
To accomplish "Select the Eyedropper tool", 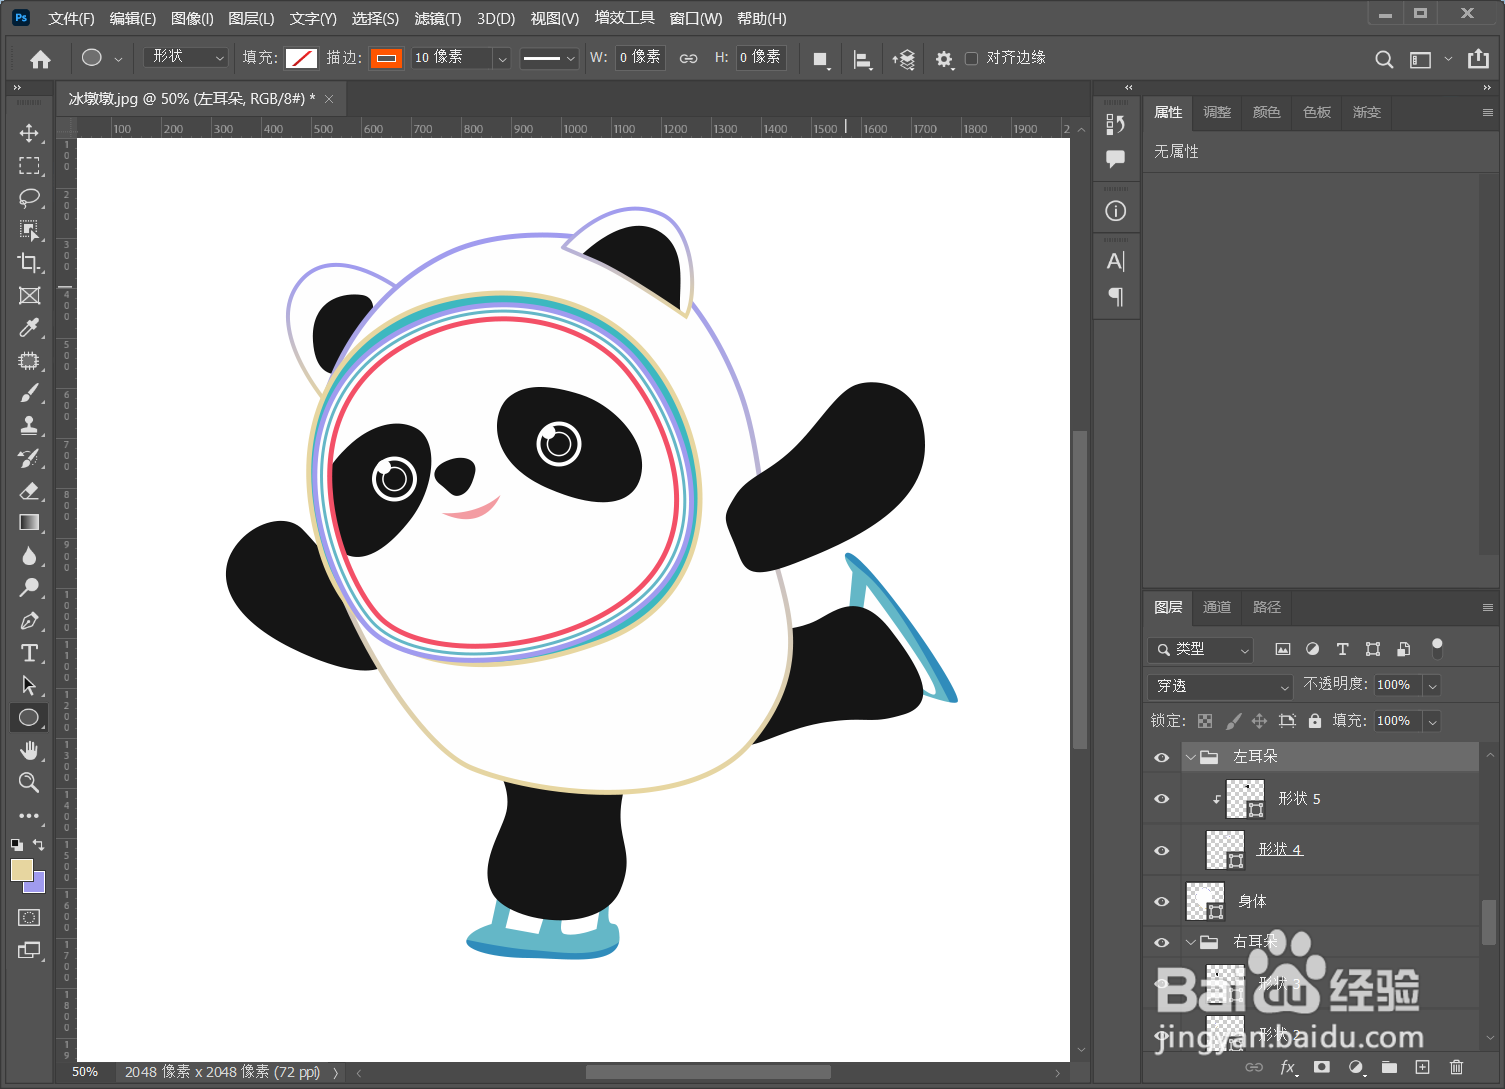I will pos(29,328).
